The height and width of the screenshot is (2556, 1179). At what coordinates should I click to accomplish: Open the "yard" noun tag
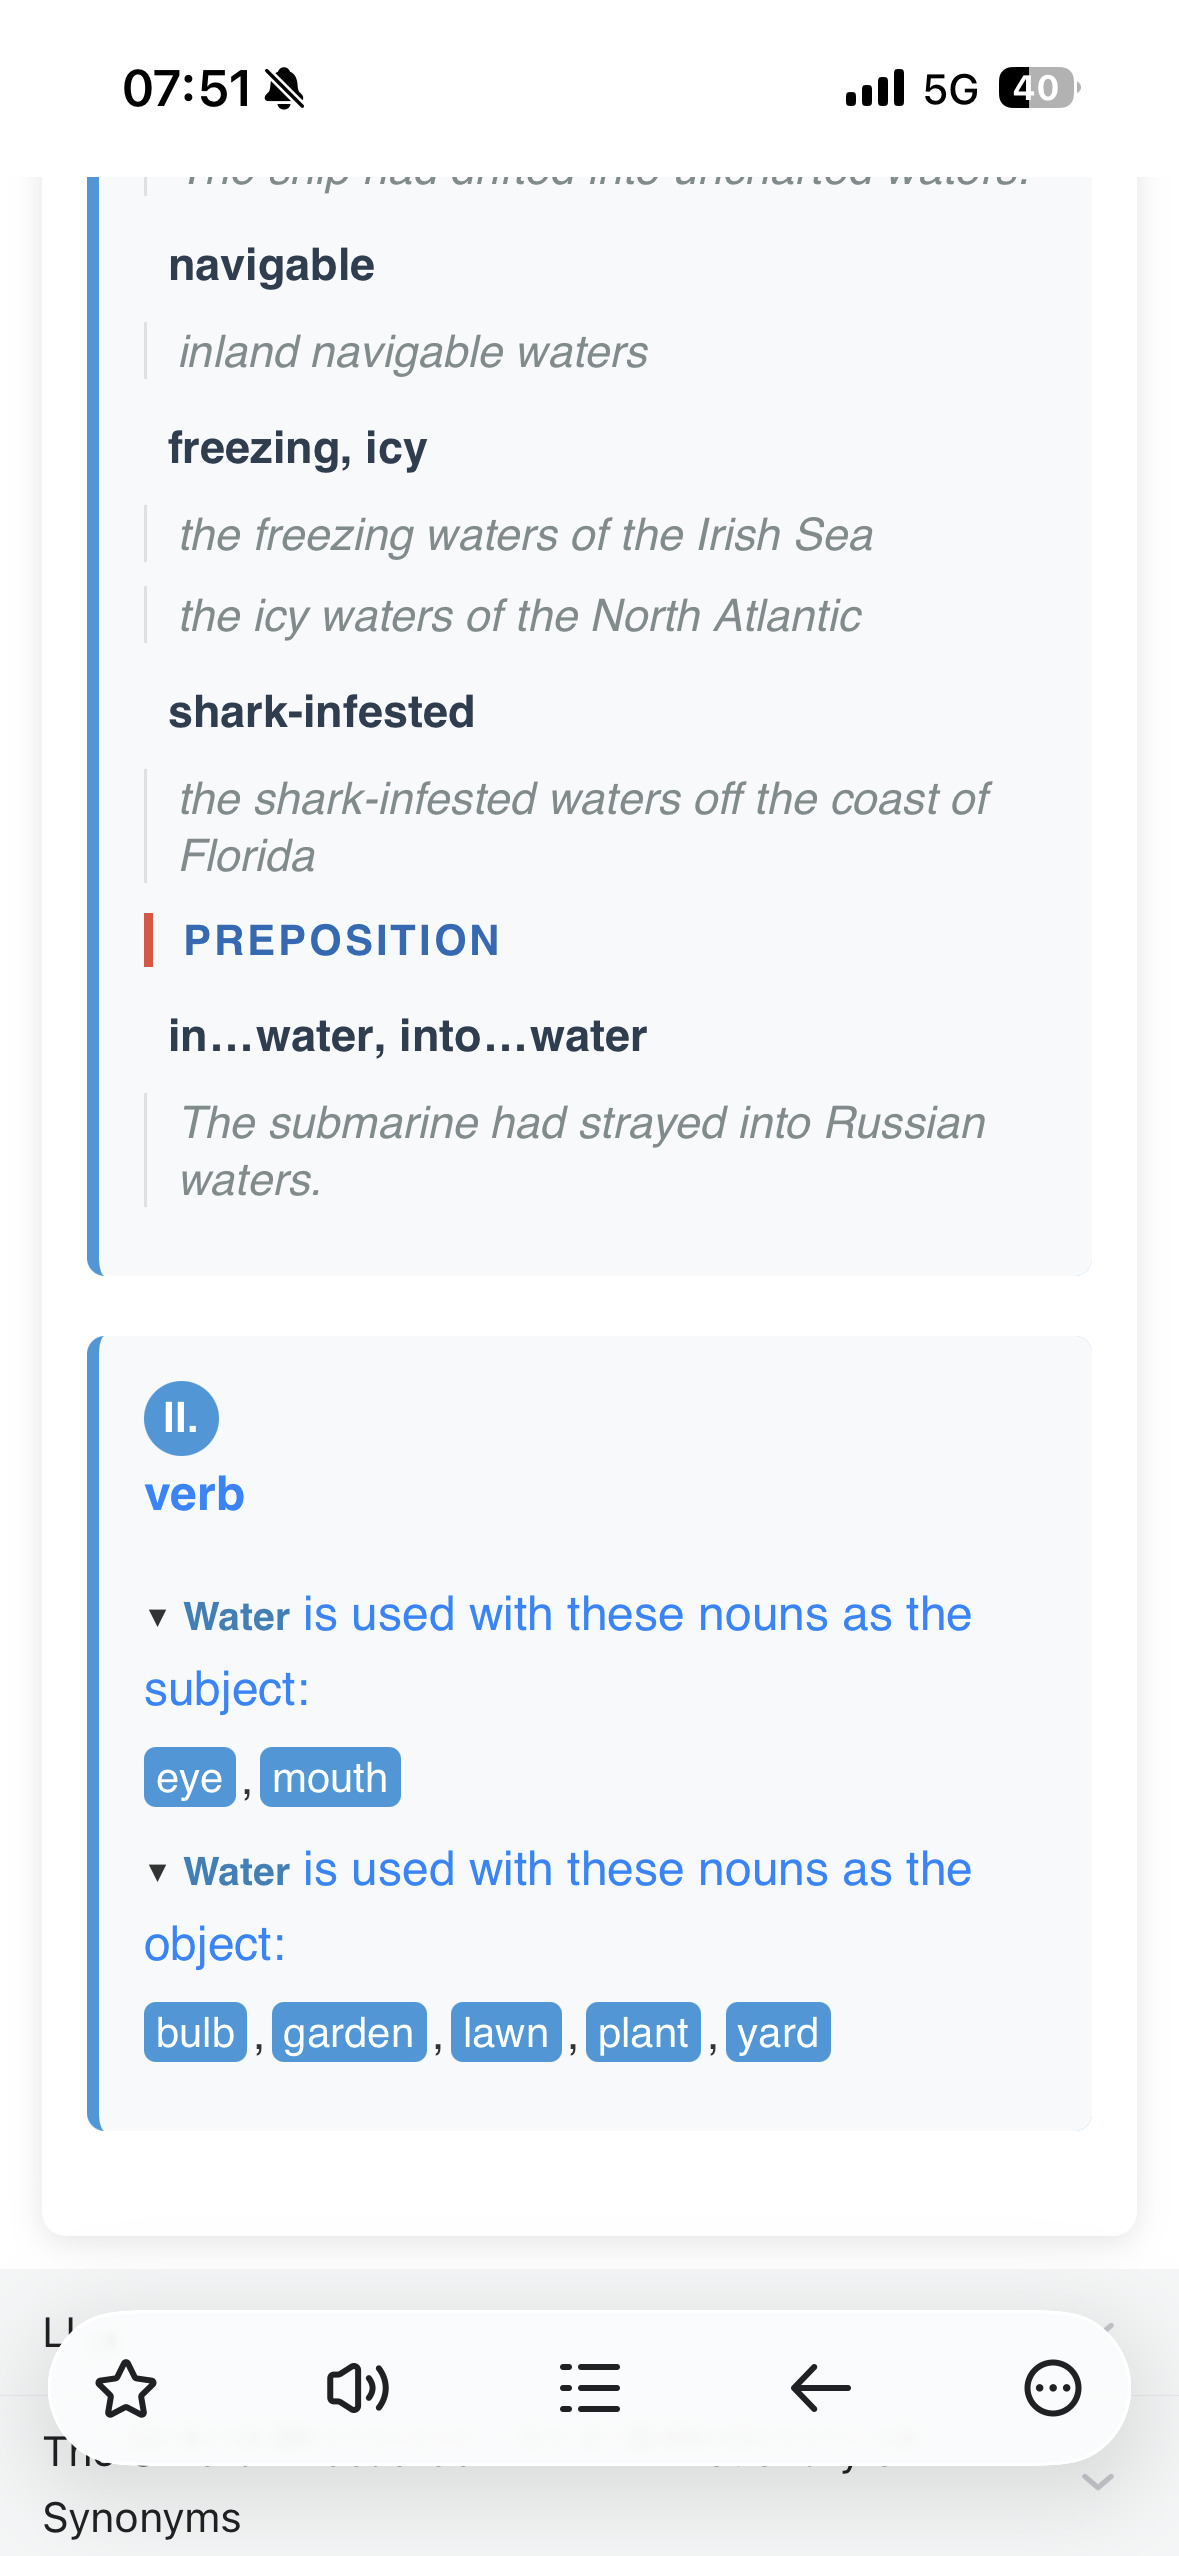point(778,2033)
